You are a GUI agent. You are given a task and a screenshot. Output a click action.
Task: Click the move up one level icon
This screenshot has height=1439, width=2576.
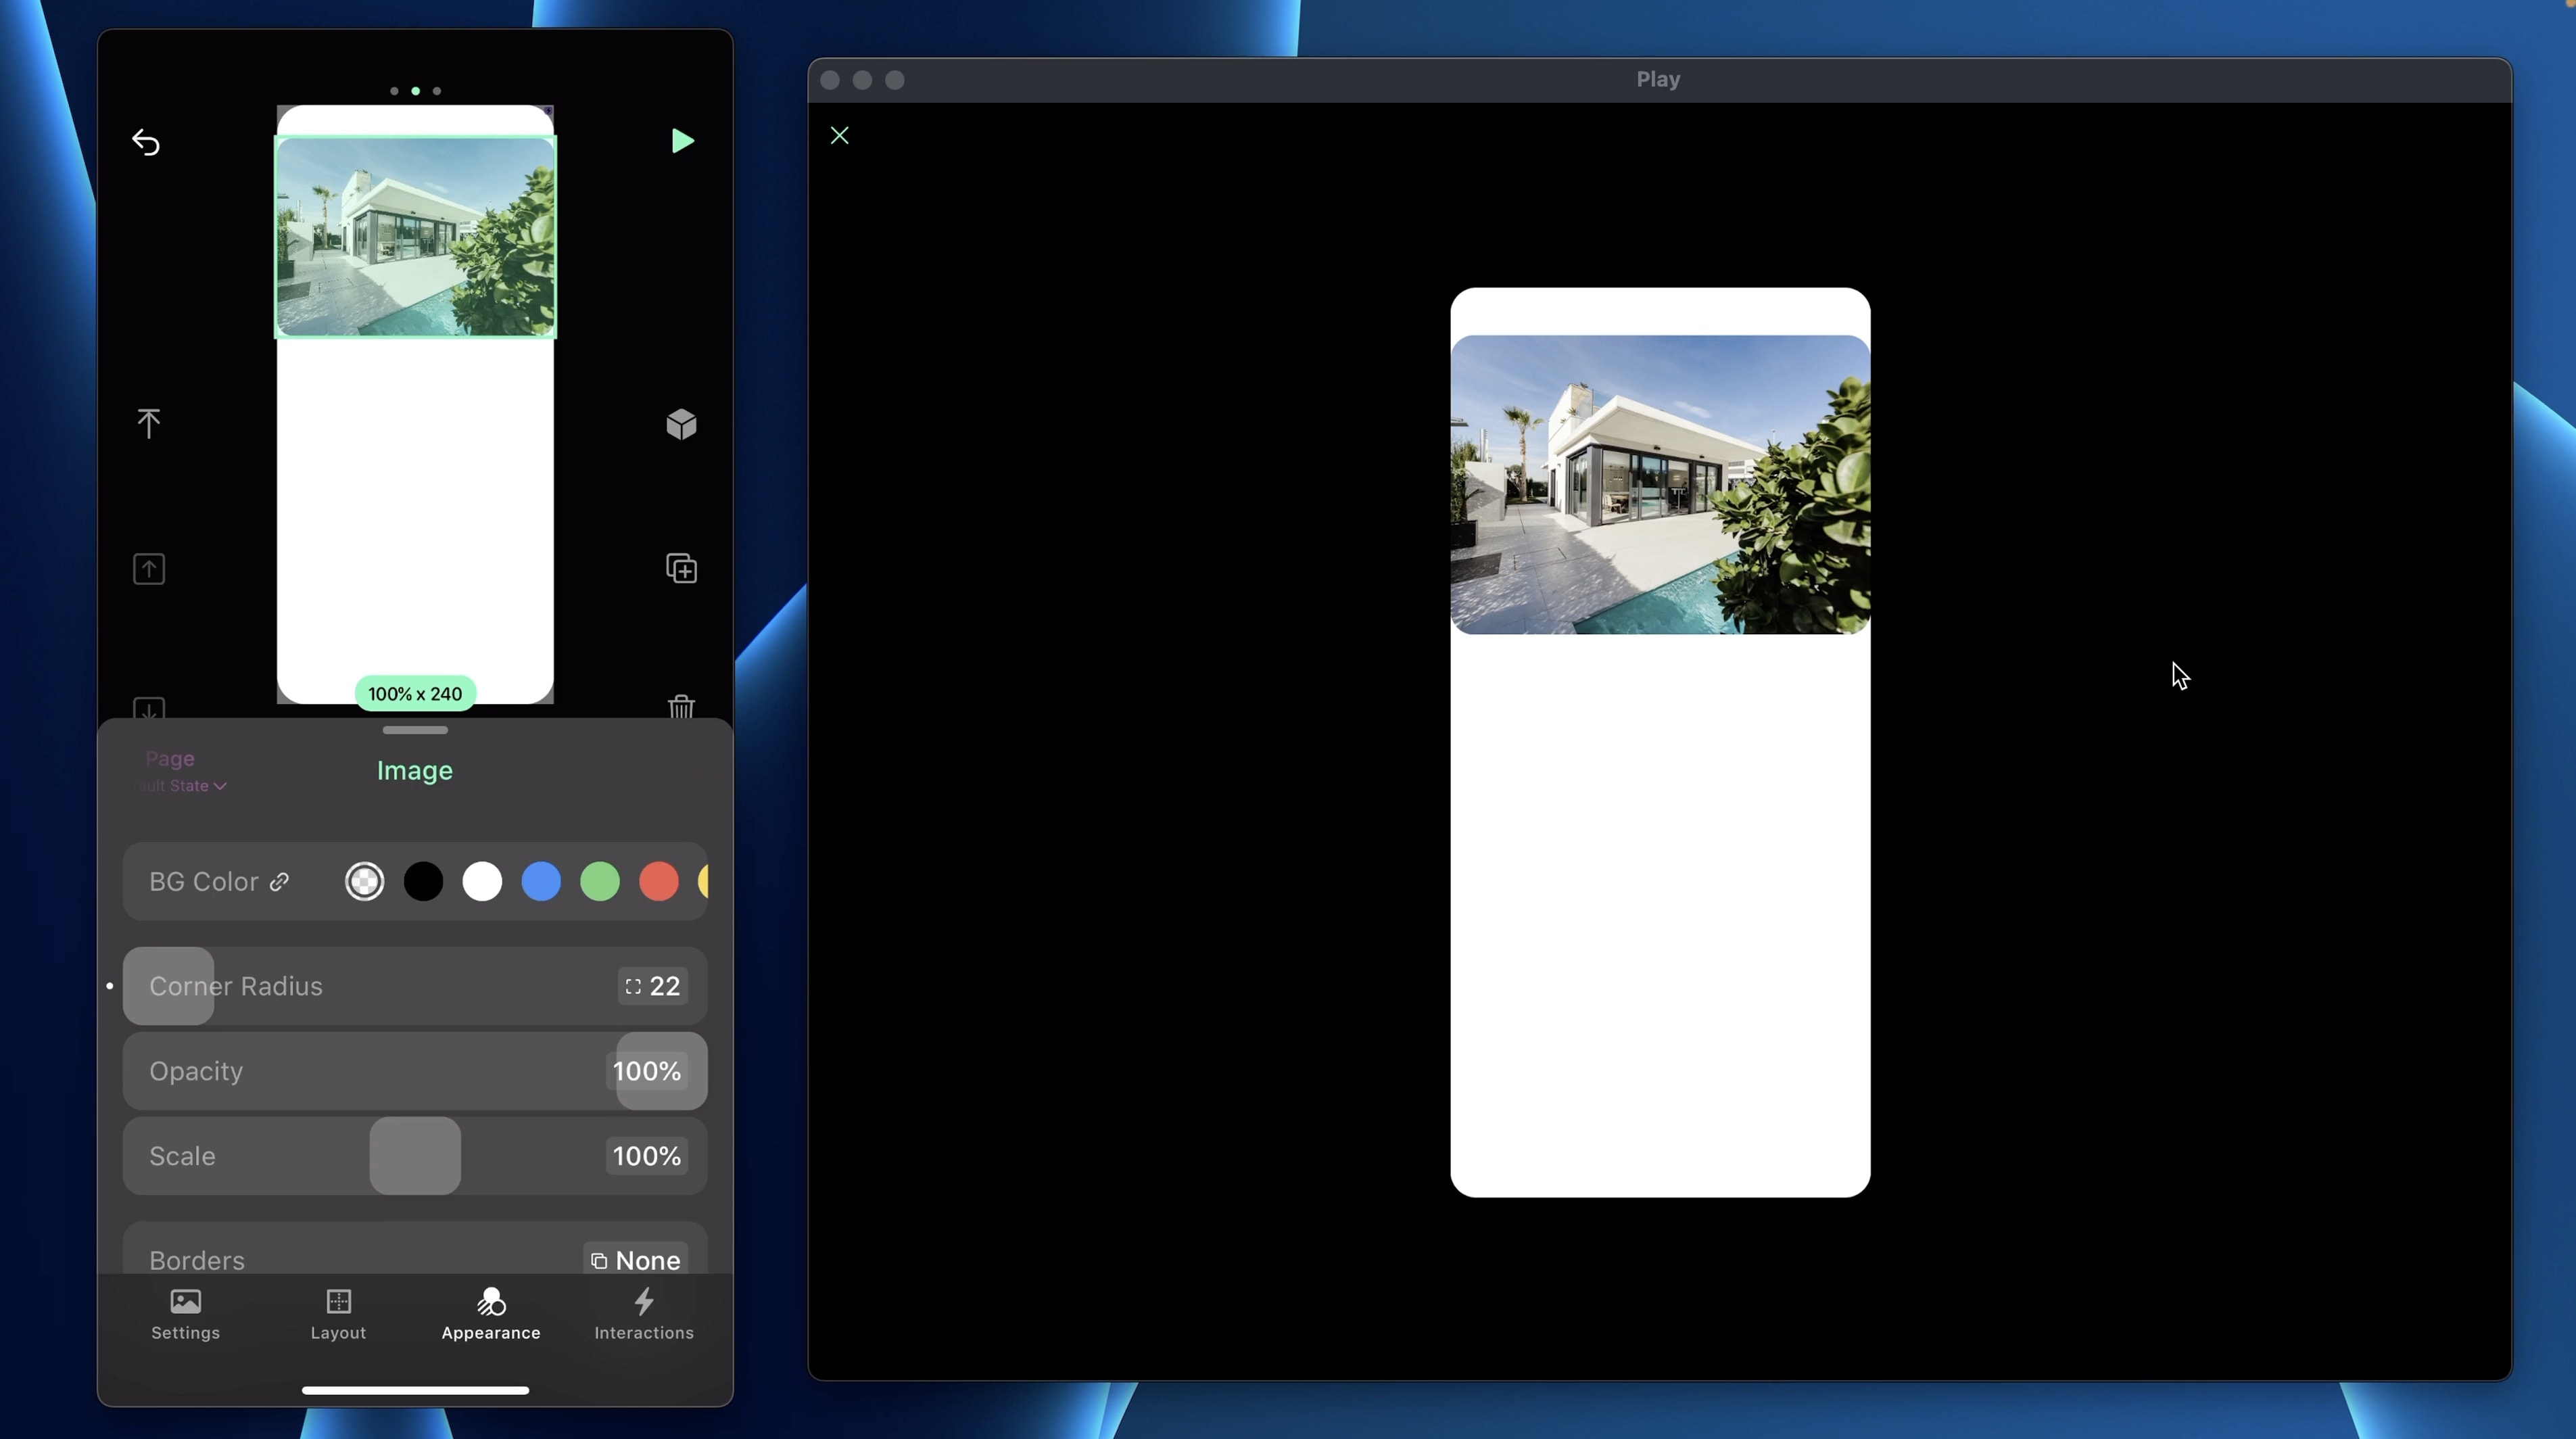(149, 569)
